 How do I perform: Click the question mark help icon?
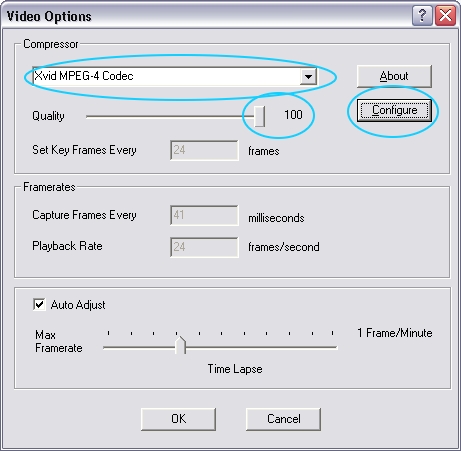pyautogui.click(x=422, y=15)
